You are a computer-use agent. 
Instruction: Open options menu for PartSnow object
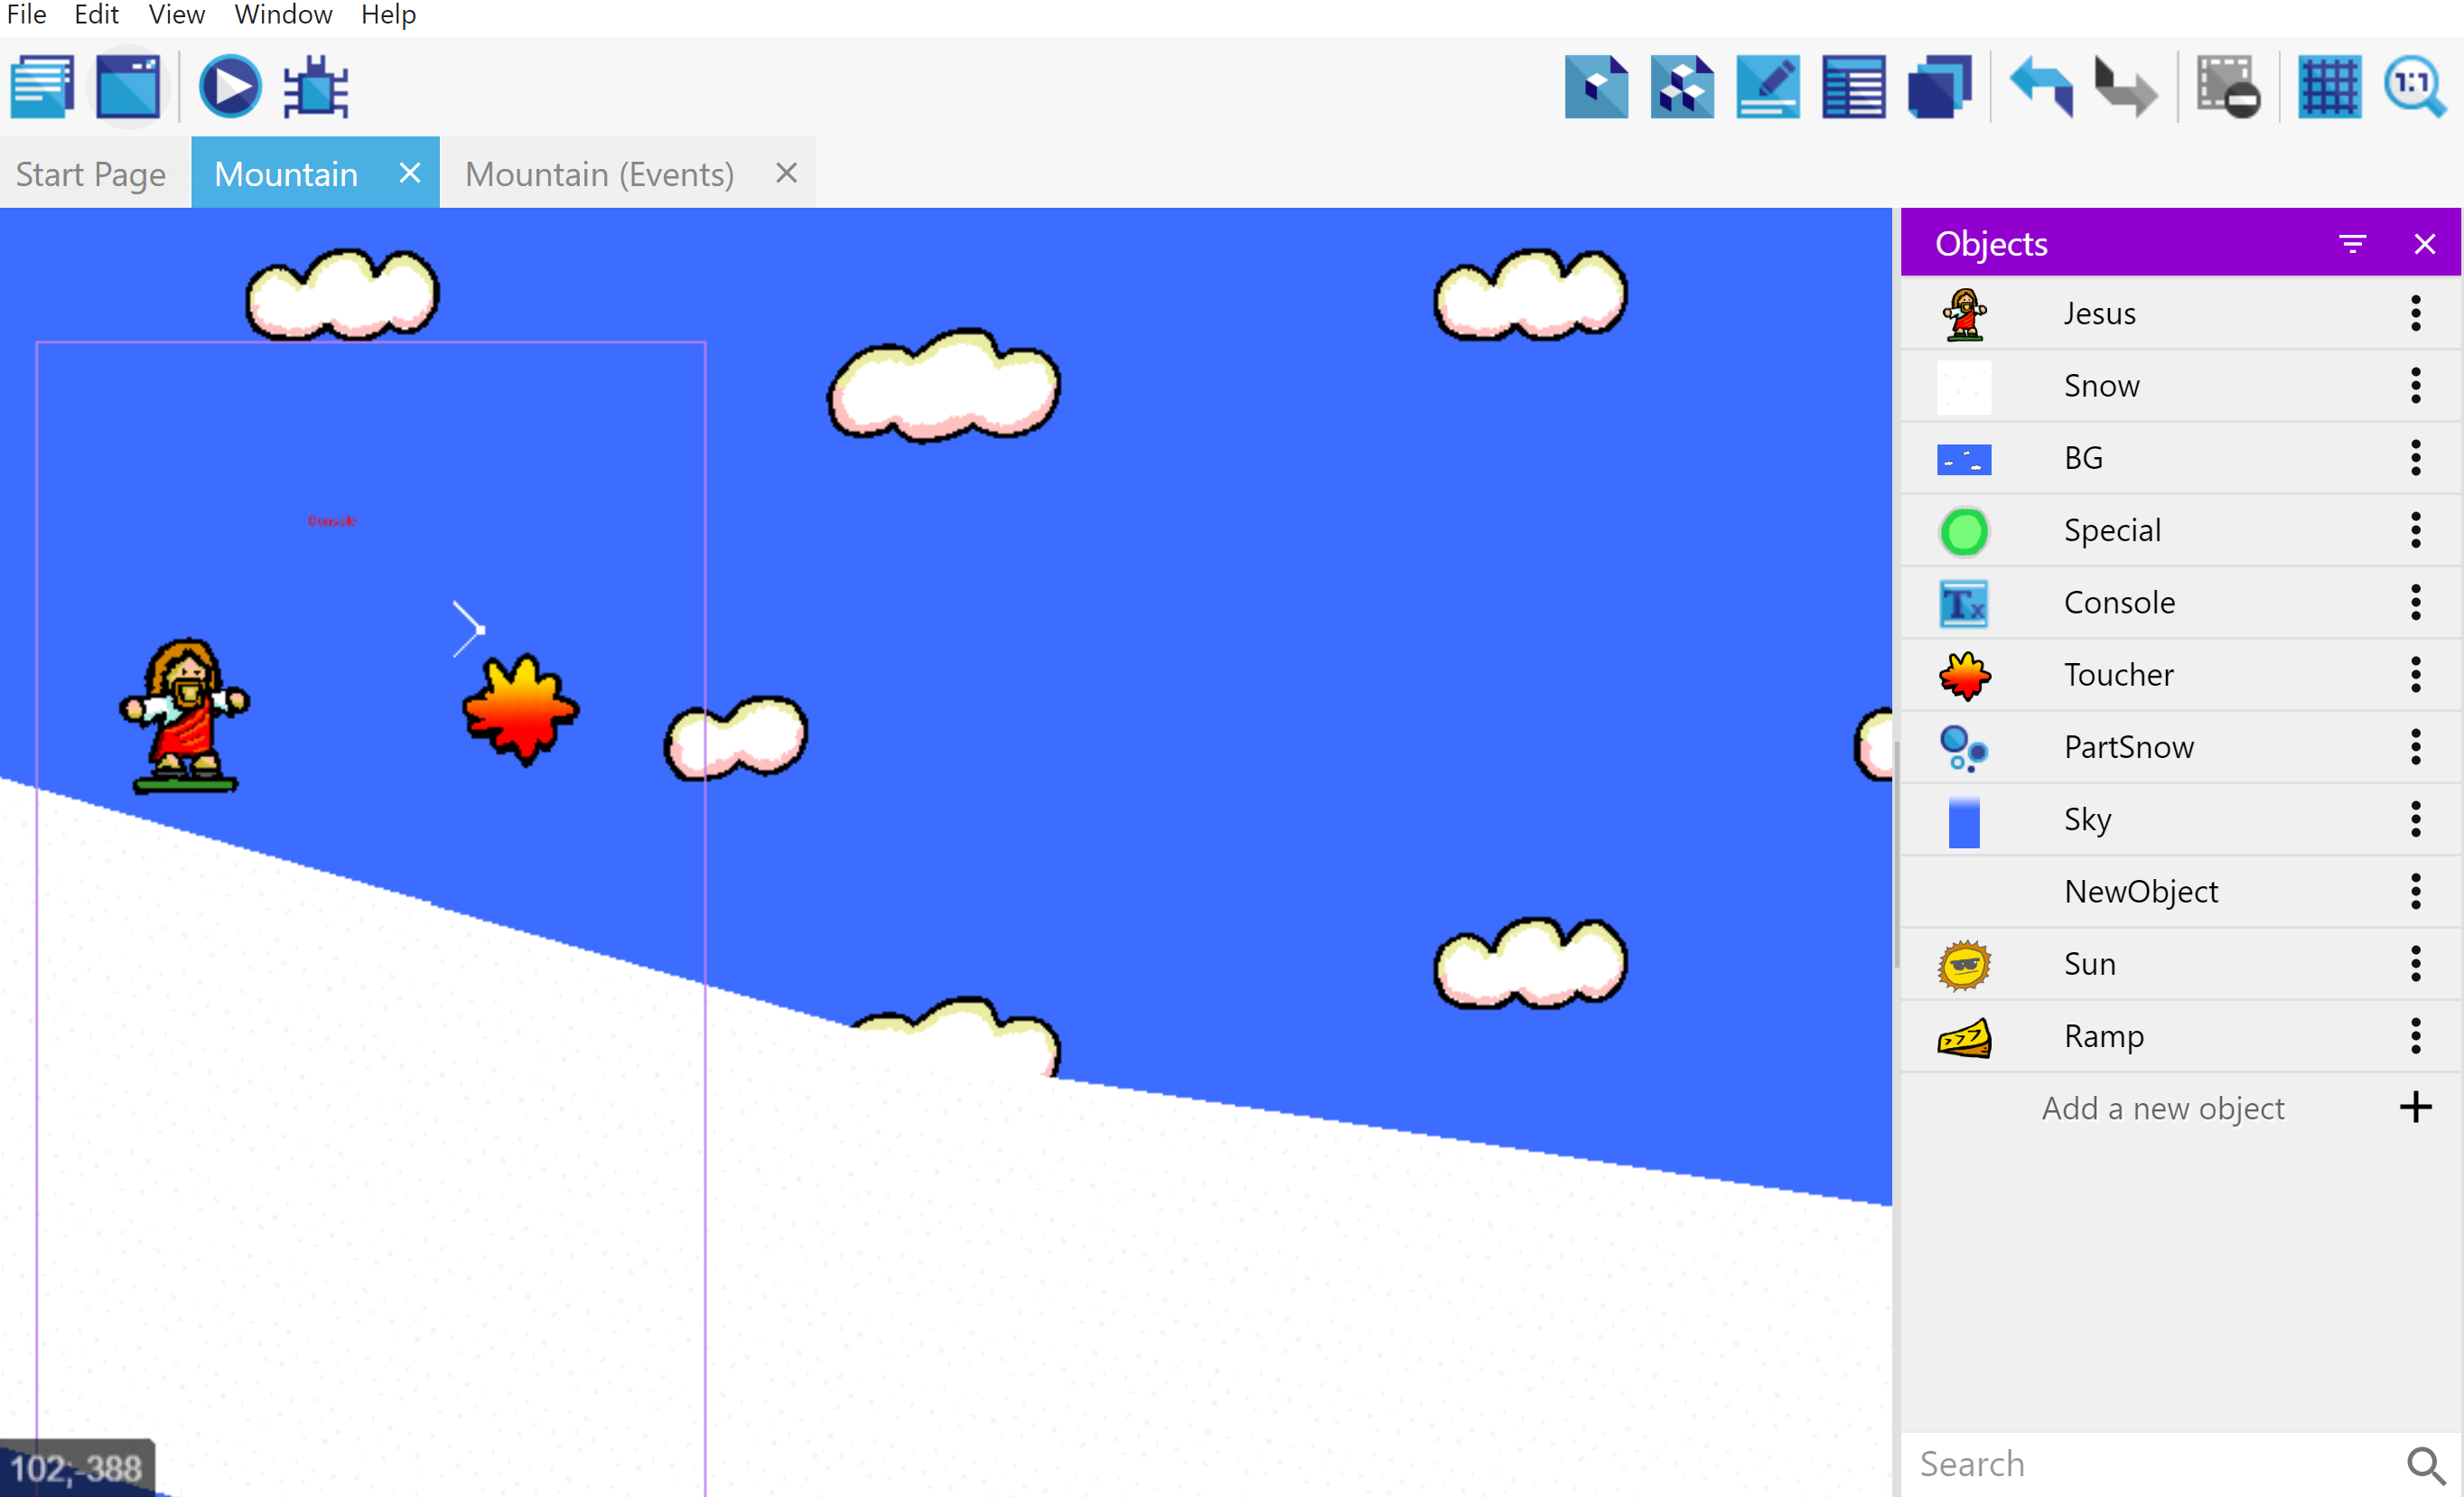[2416, 747]
